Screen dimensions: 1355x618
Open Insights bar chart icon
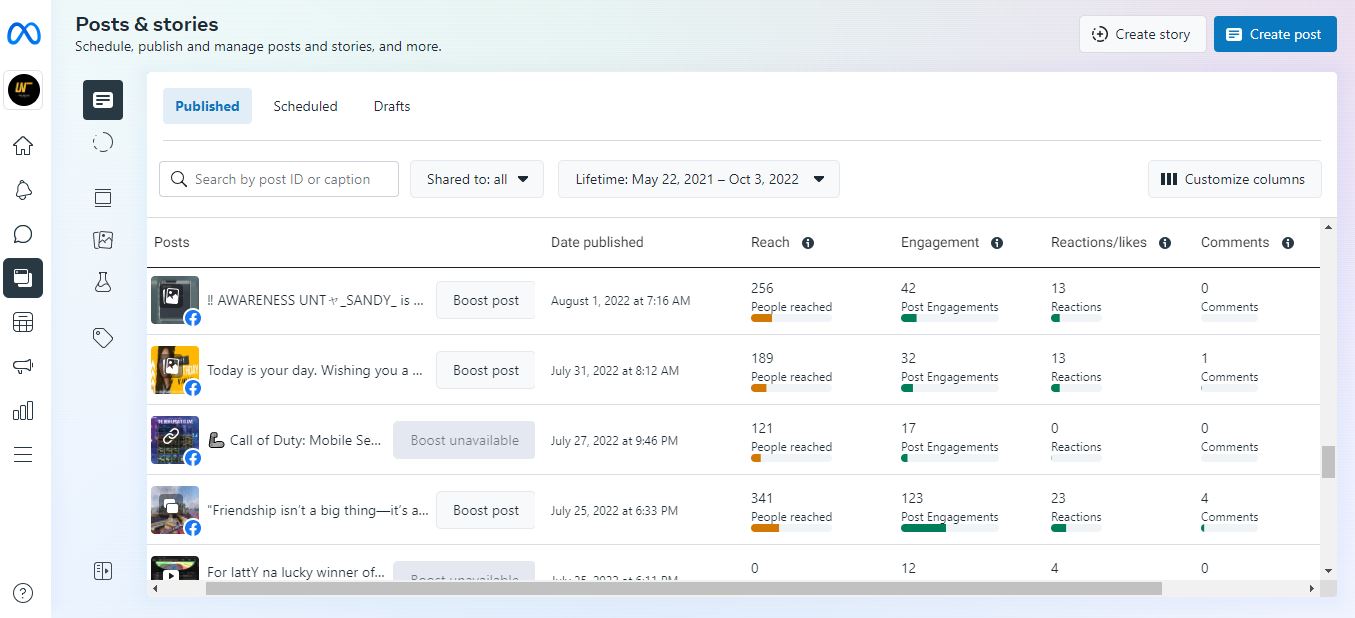click(23, 410)
